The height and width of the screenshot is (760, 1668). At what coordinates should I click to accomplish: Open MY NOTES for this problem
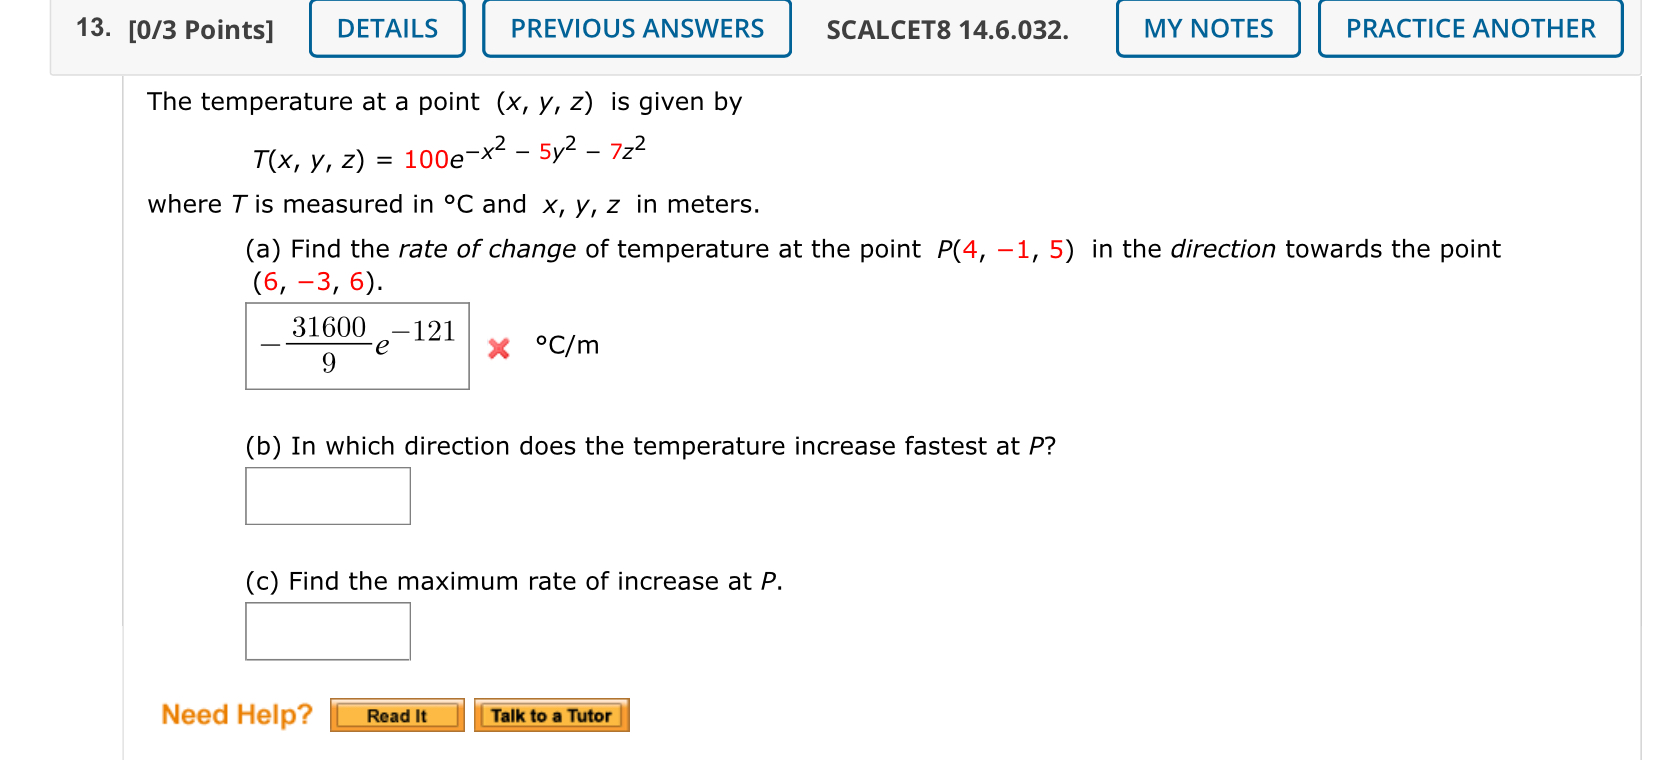pyautogui.click(x=1207, y=28)
